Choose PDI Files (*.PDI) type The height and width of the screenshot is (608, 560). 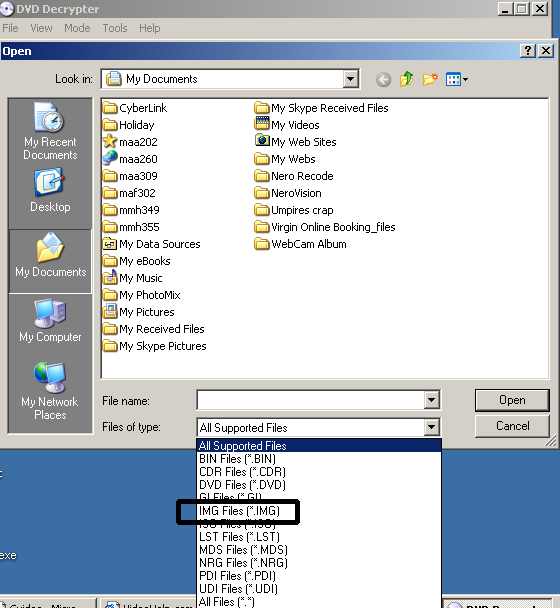[319, 576]
